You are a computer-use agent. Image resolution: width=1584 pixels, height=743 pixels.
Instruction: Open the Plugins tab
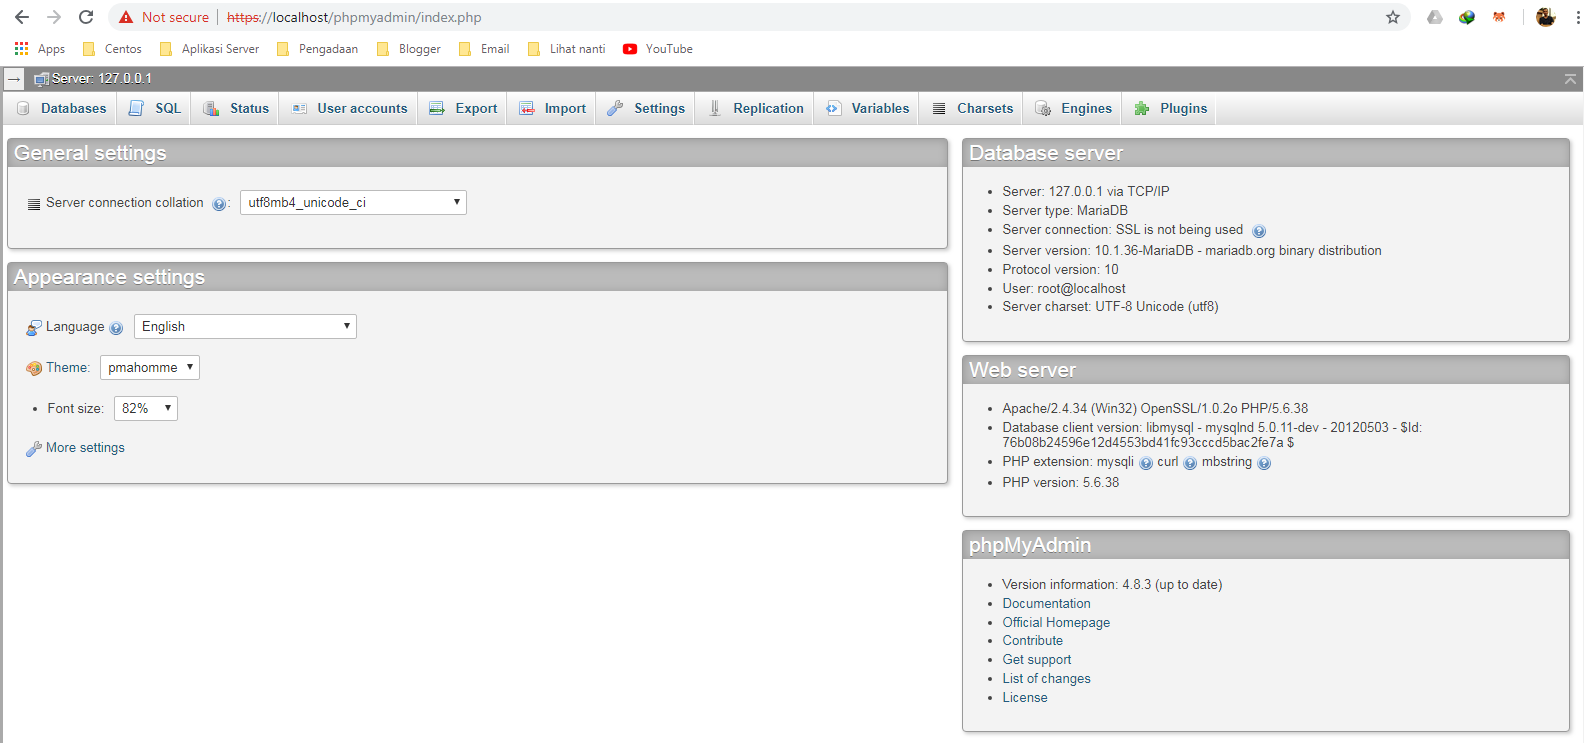tap(1170, 108)
